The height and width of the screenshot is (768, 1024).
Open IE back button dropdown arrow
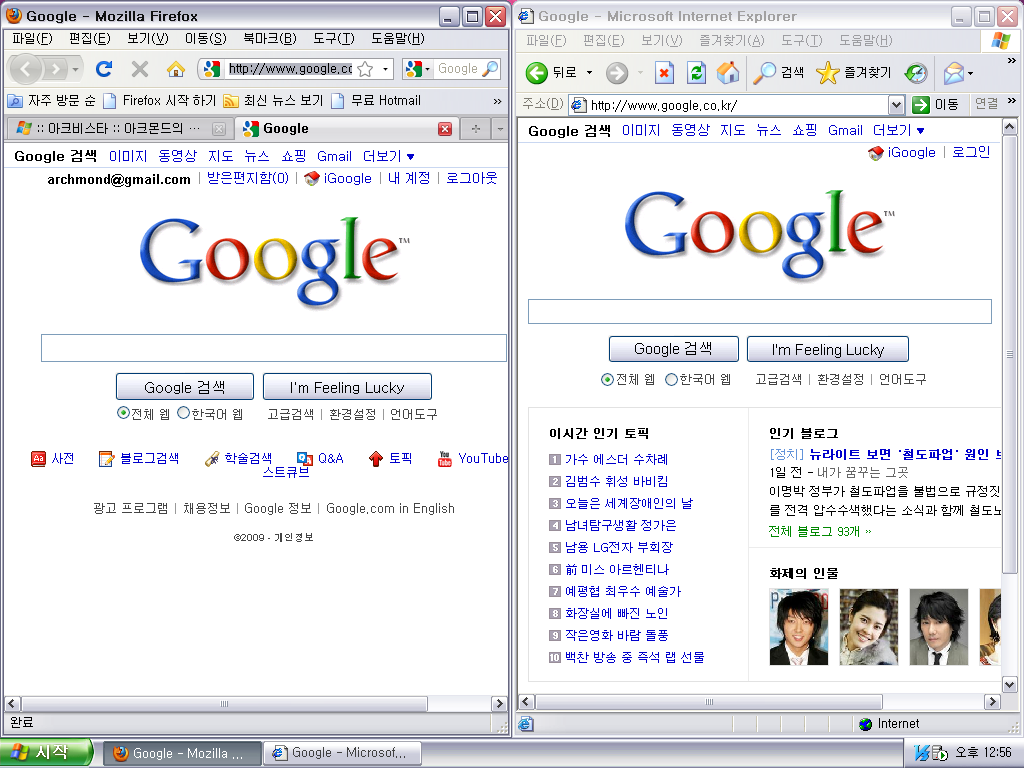pyautogui.click(x=589, y=72)
